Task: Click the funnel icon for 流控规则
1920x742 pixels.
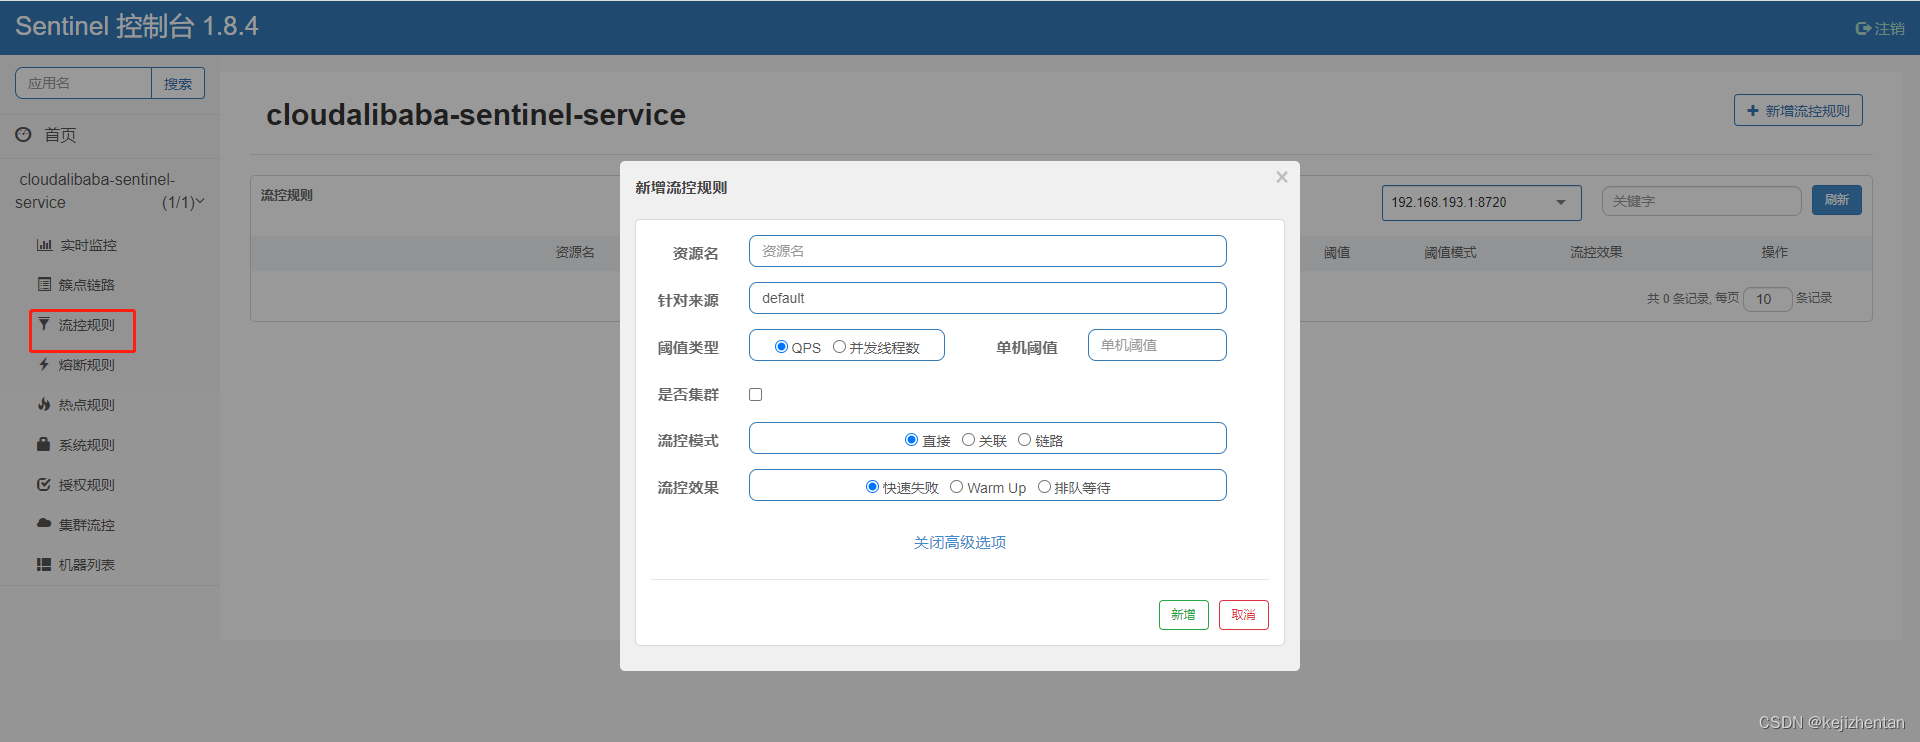Action: click(44, 324)
